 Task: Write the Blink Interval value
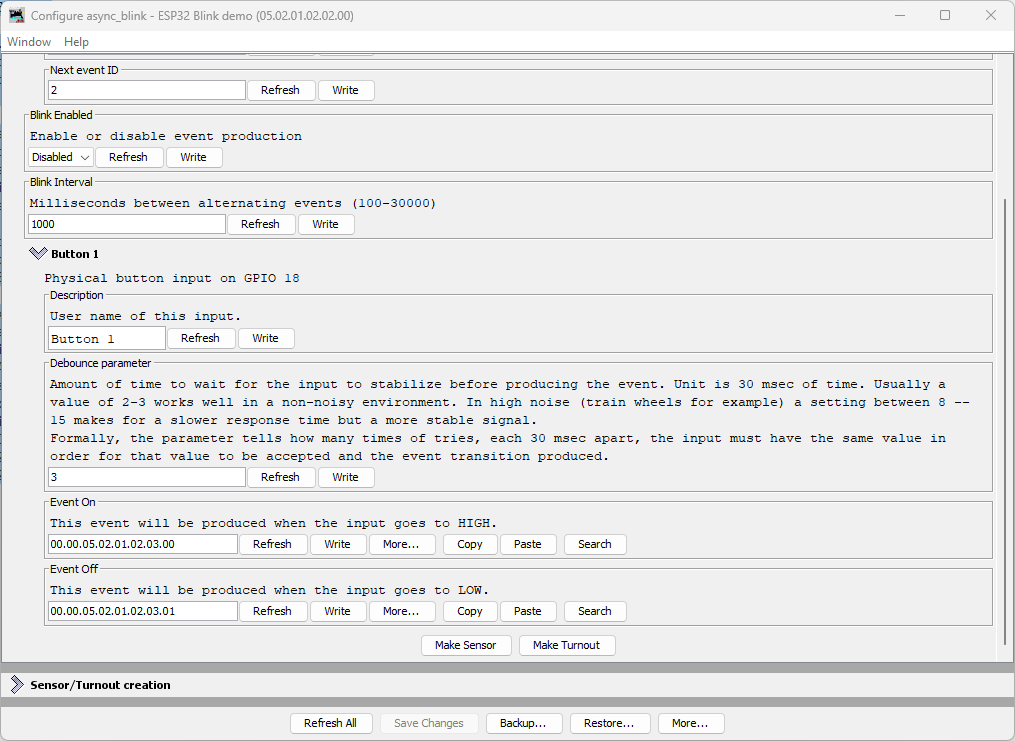coord(325,223)
